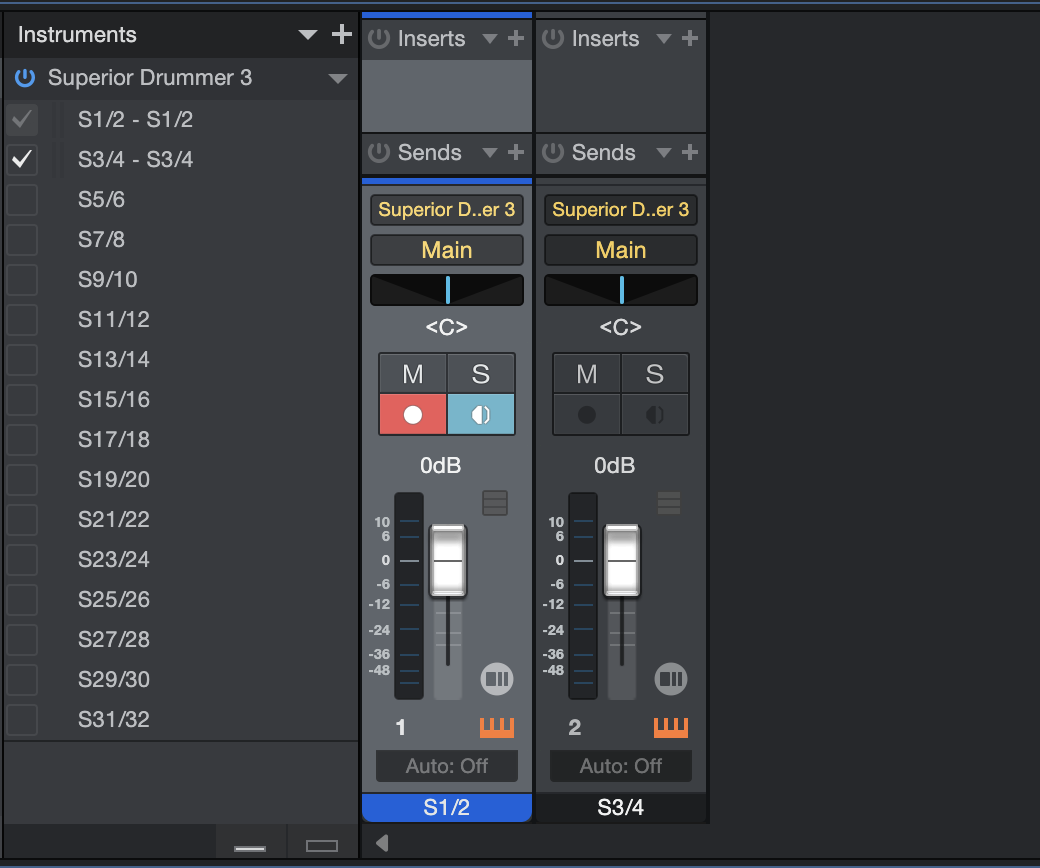Open the instrument editor keyboard icon on S1/2

[496, 727]
